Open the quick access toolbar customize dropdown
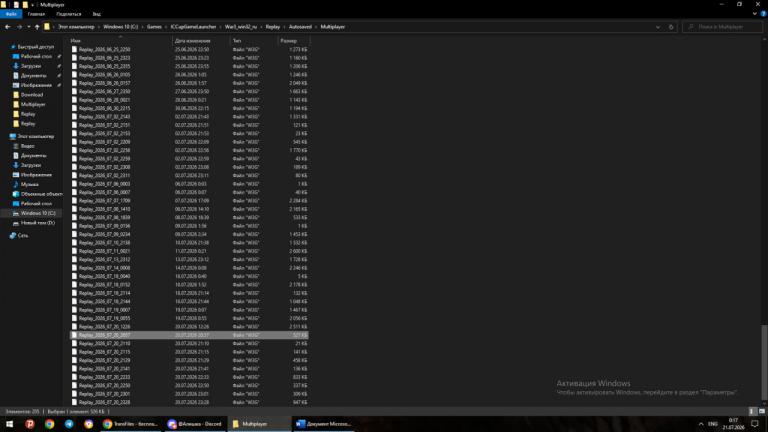 33,5
